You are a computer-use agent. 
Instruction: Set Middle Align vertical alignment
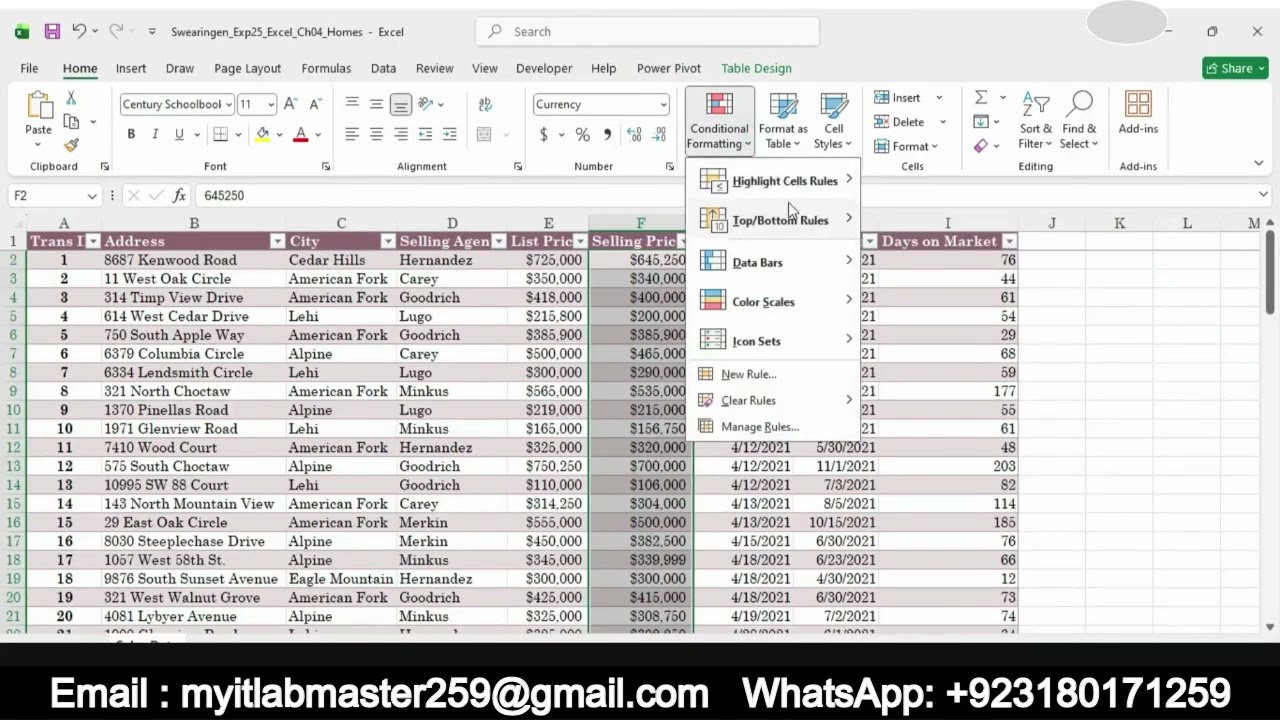(x=376, y=104)
